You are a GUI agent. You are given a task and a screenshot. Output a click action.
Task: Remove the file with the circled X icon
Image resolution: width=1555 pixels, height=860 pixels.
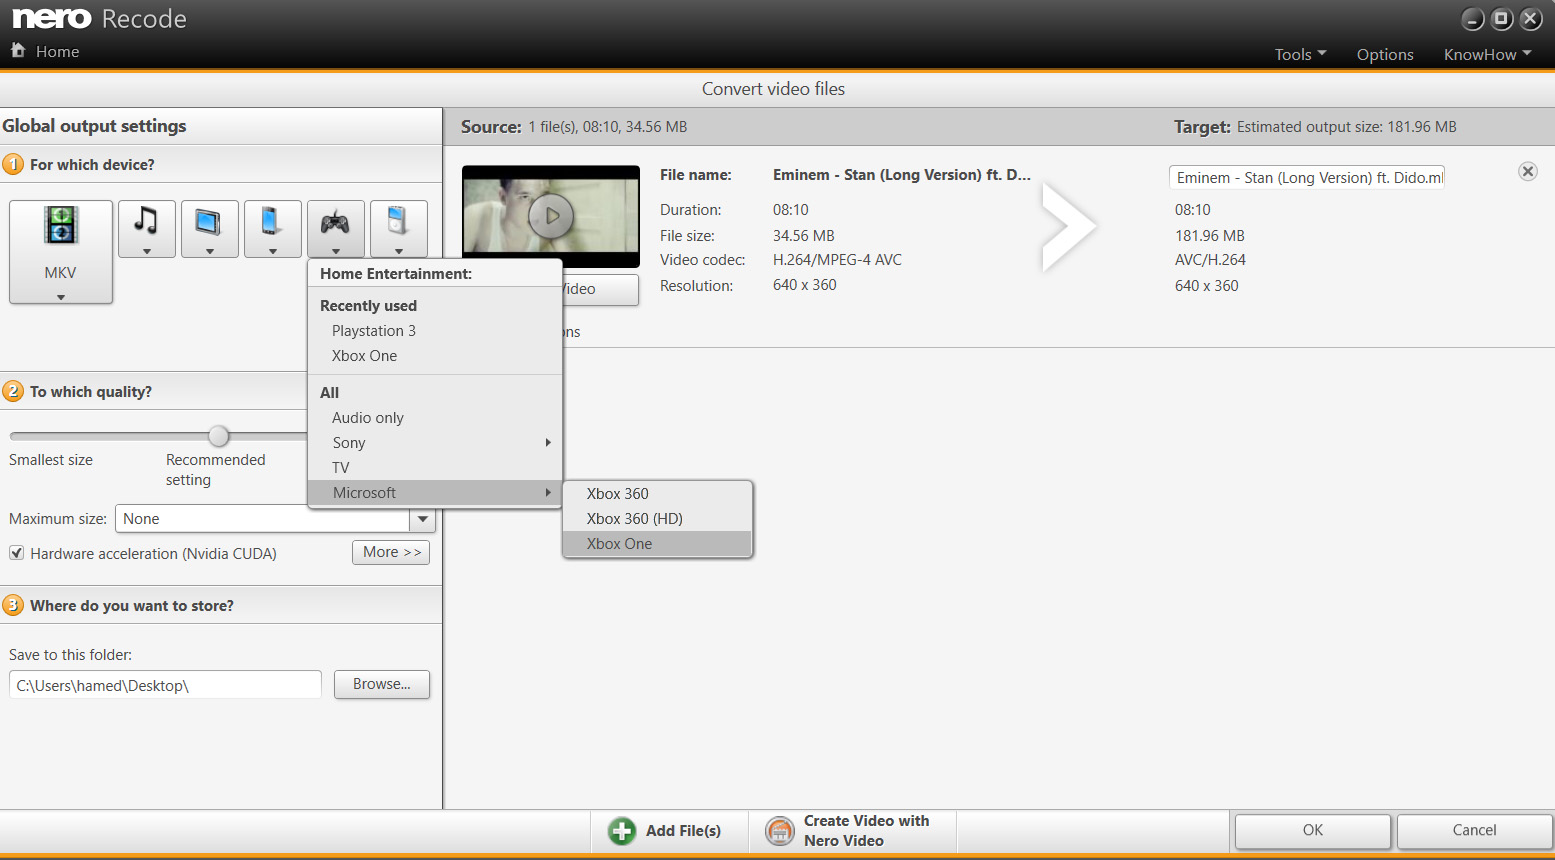coord(1528,171)
